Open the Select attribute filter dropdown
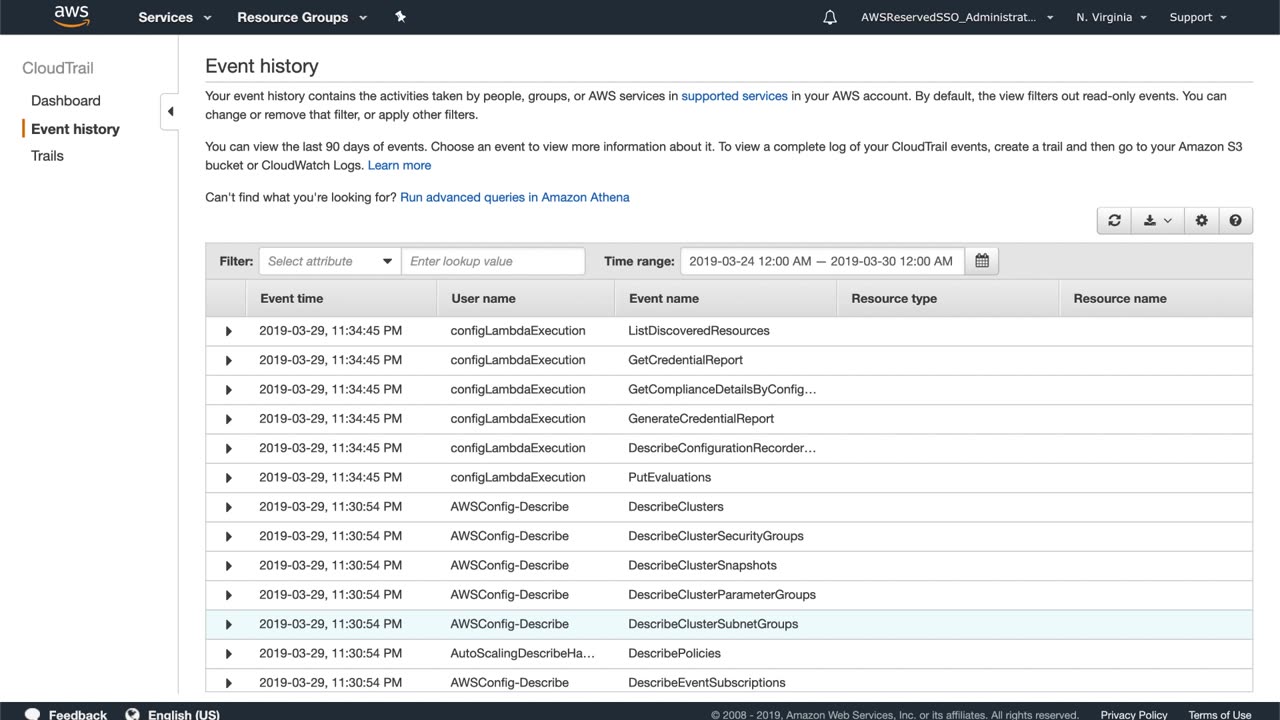Screen dimensions: 1280x720 (330, 261)
